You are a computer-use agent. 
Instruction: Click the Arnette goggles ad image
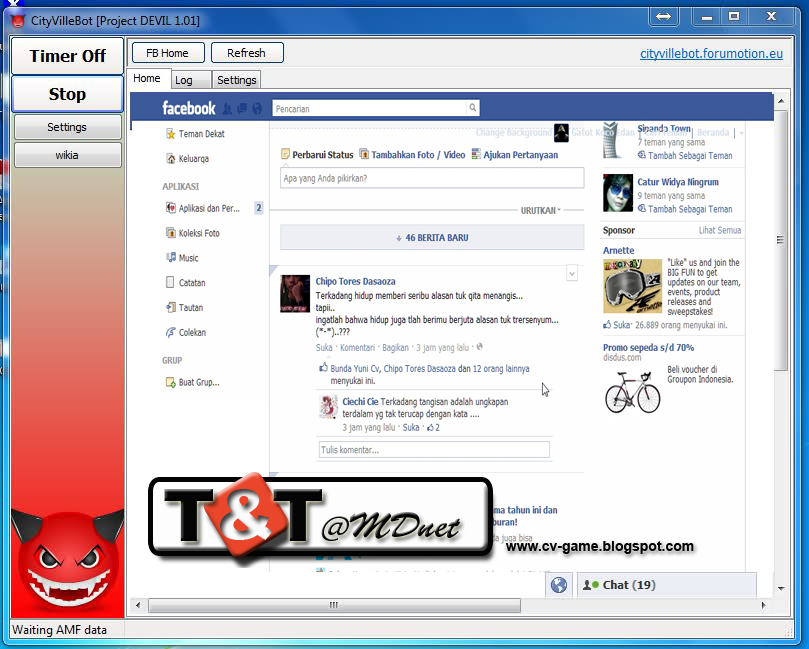[633, 286]
